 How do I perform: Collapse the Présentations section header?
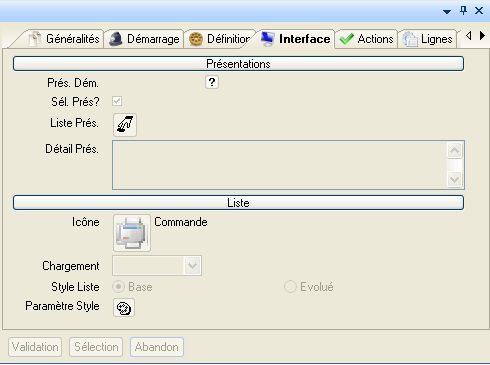(238, 64)
